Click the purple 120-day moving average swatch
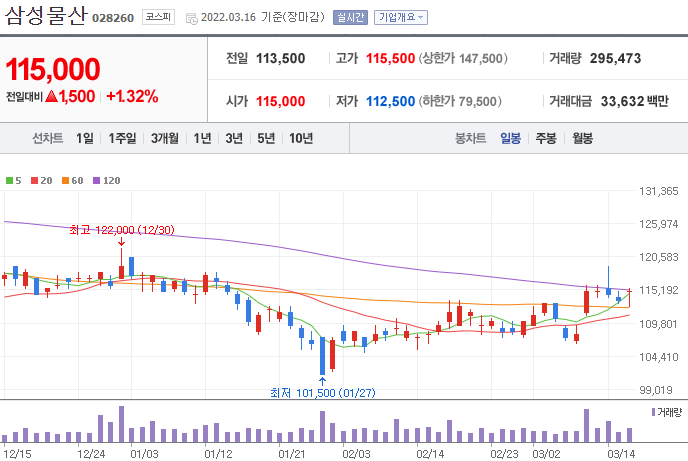Image resolution: width=688 pixels, height=461 pixels. pos(97,181)
